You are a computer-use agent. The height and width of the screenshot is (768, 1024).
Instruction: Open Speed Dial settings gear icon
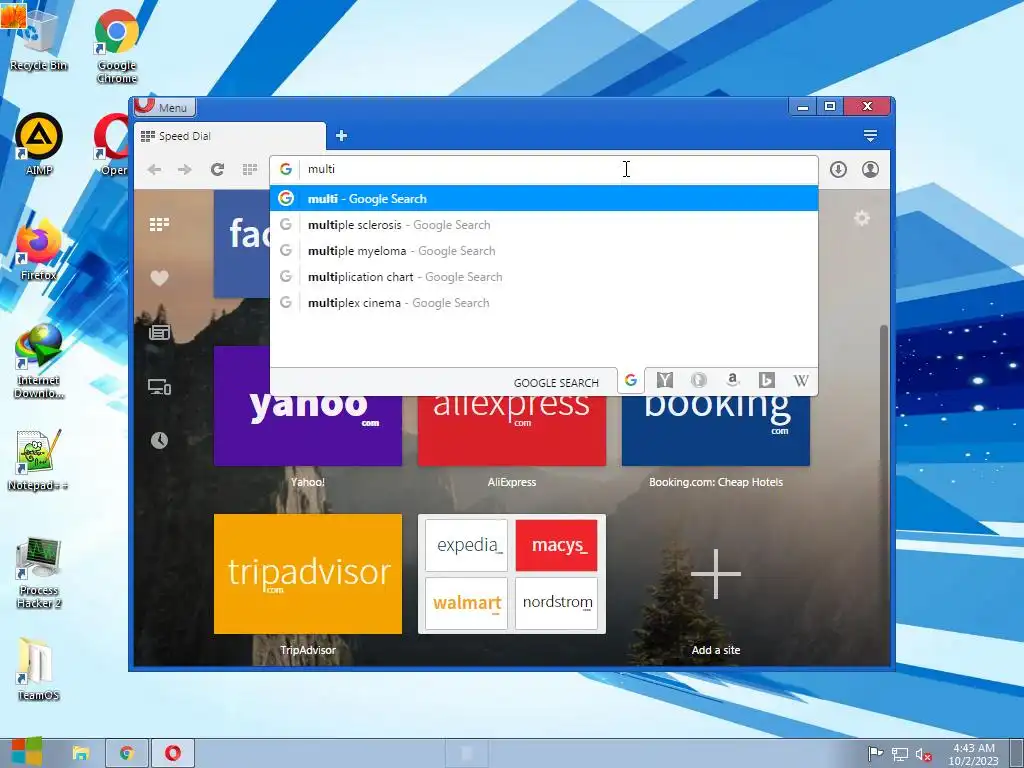861,218
